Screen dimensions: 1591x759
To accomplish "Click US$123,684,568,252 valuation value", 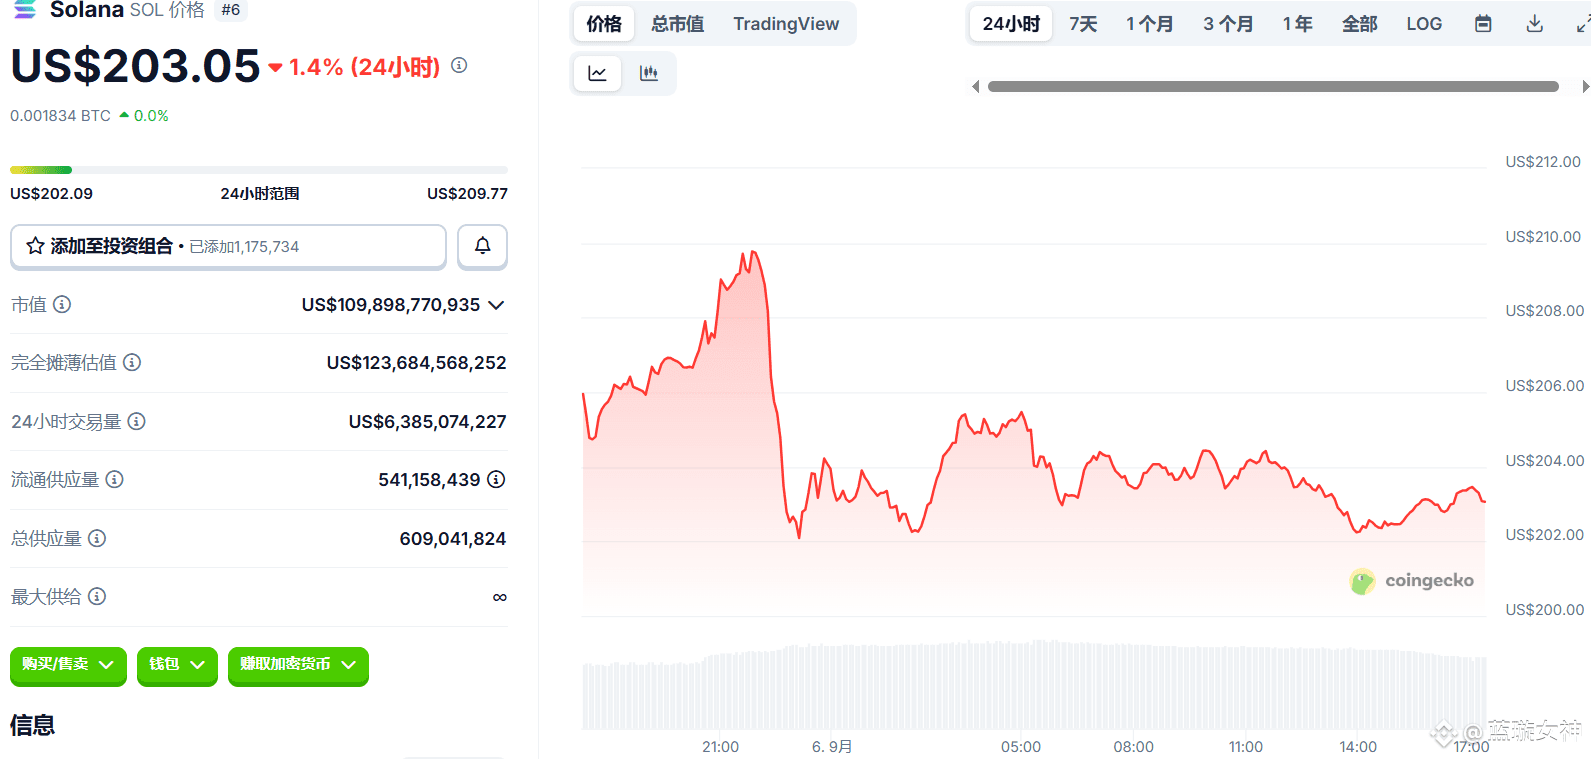I will [x=416, y=363].
